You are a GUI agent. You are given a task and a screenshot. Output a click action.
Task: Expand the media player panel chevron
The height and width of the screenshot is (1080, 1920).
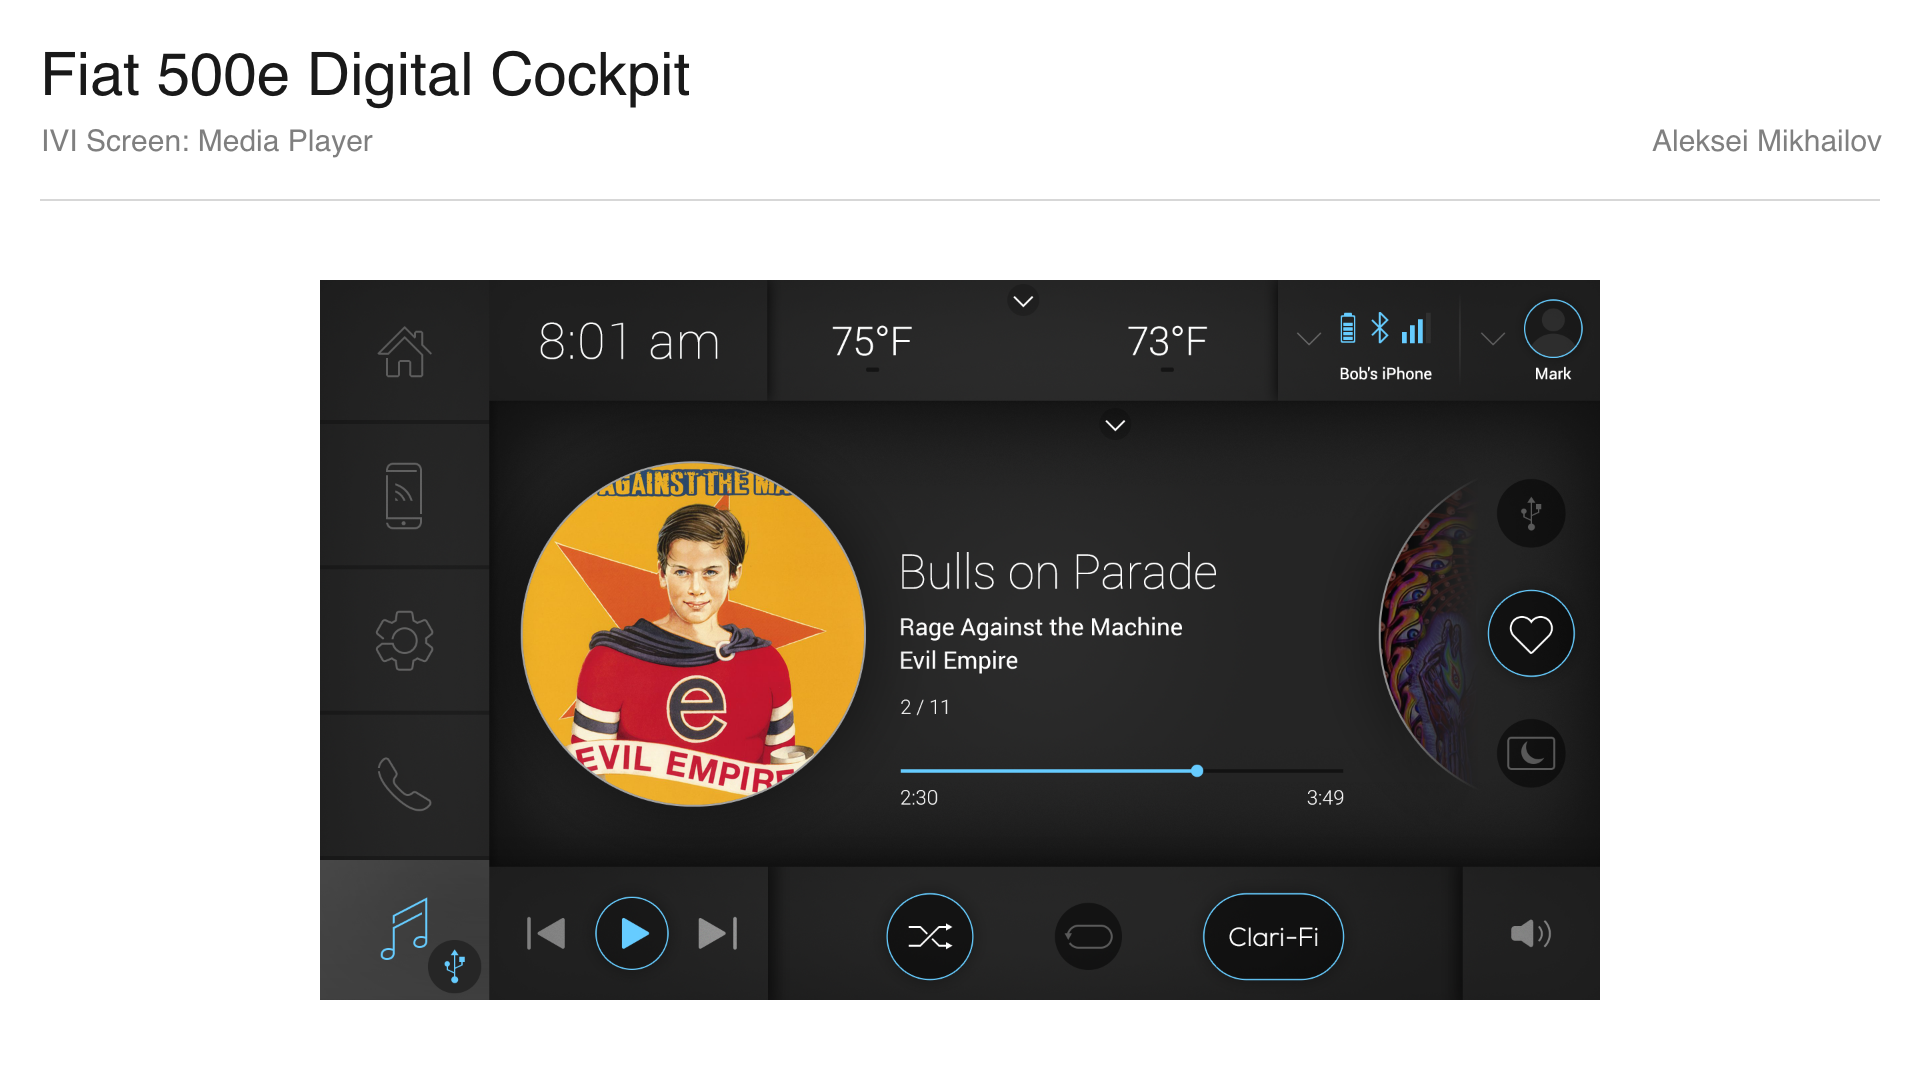[1115, 425]
